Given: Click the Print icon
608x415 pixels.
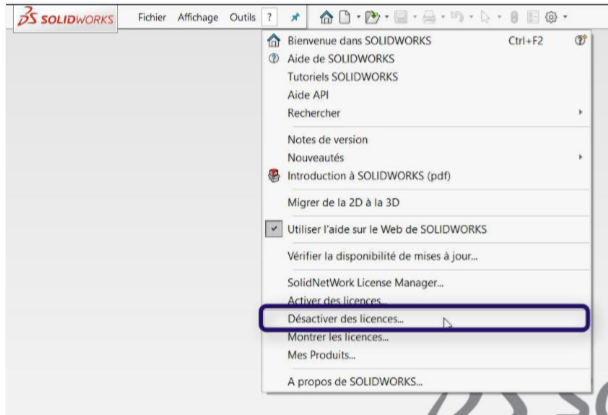Looking at the screenshot, I should (429, 17).
